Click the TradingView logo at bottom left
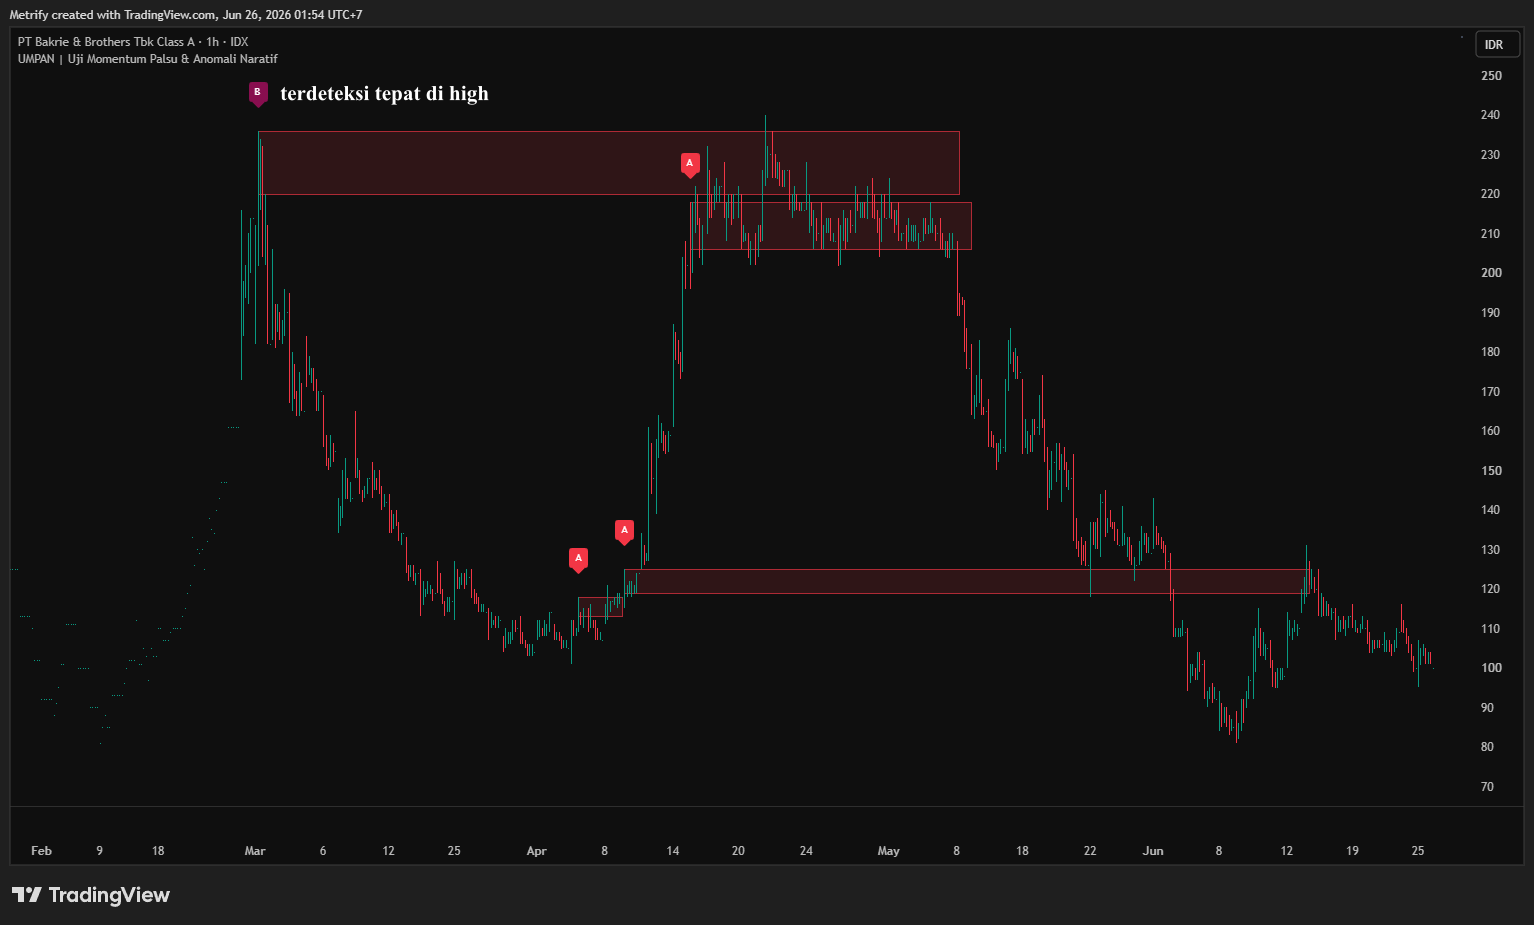This screenshot has height=925, width=1534. pyautogui.click(x=91, y=895)
